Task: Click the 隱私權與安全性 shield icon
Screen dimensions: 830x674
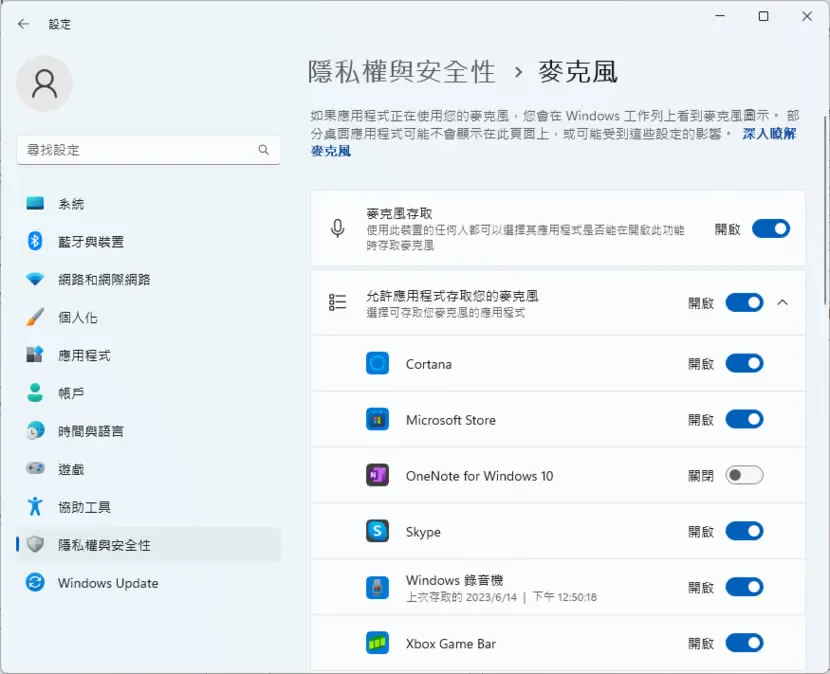Action: 35,544
